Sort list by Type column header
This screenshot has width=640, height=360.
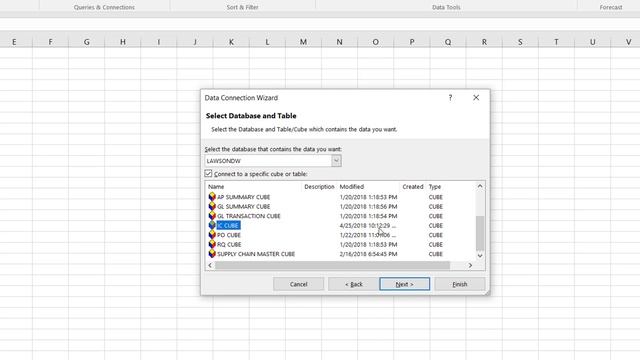(x=435, y=187)
